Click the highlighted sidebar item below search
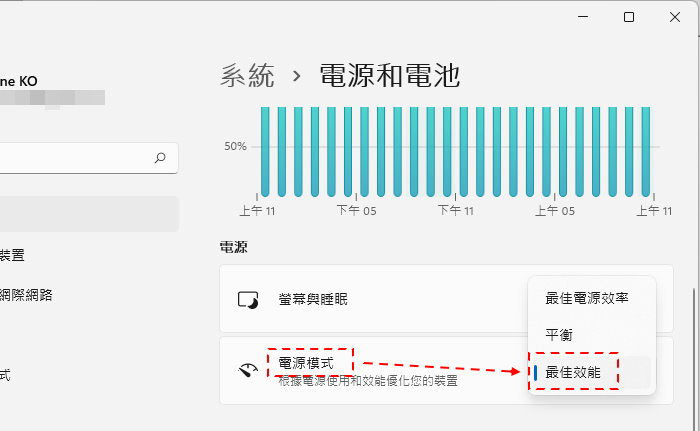Image resolution: width=700 pixels, height=431 pixels. pos(88,214)
